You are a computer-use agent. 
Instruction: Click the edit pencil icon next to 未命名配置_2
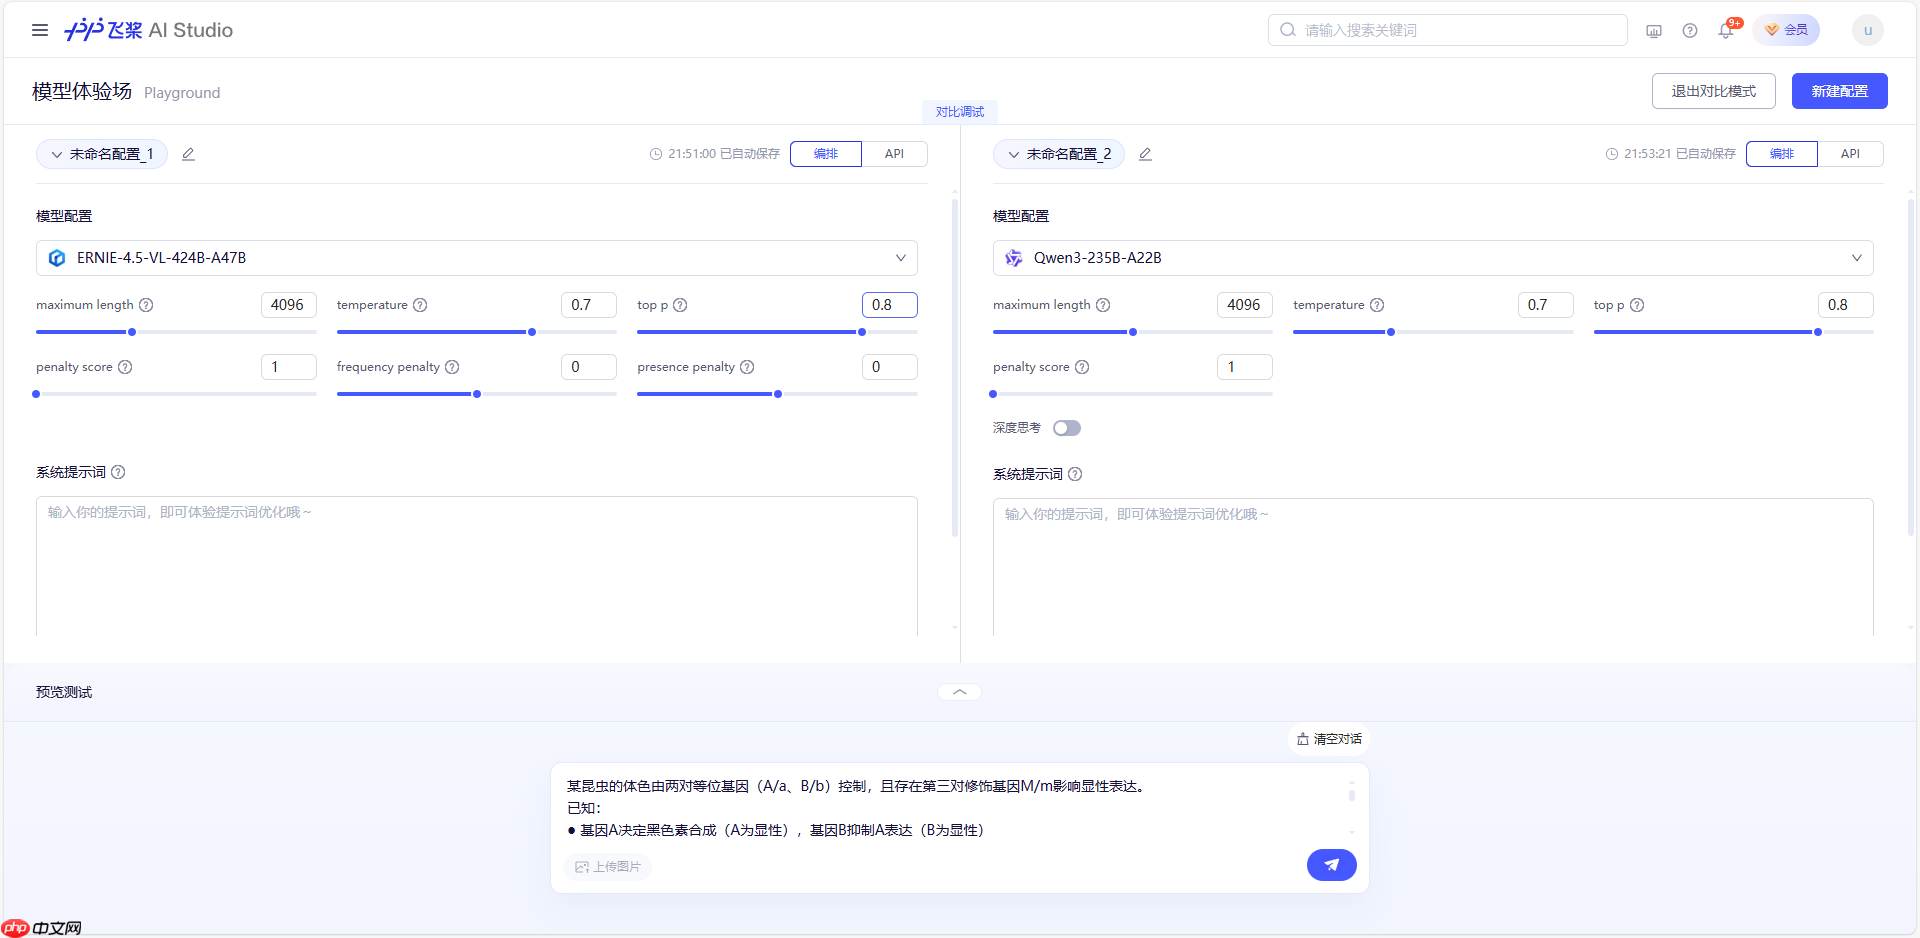click(x=1145, y=154)
